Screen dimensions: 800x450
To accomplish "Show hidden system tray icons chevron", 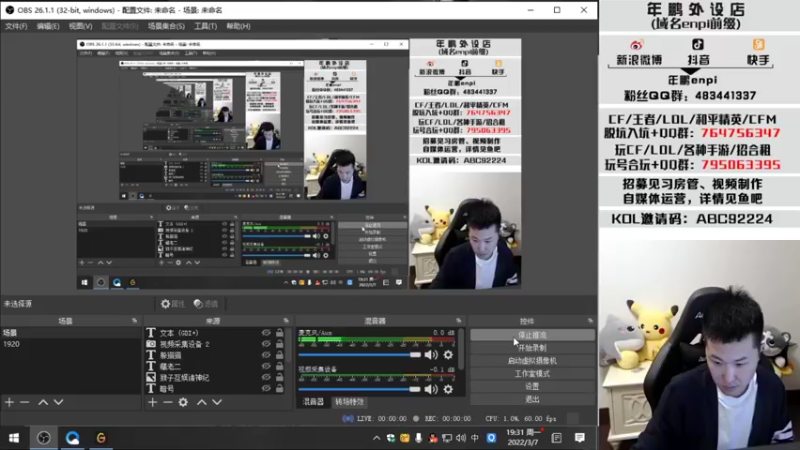I will pyautogui.click(x=377, y=438).
